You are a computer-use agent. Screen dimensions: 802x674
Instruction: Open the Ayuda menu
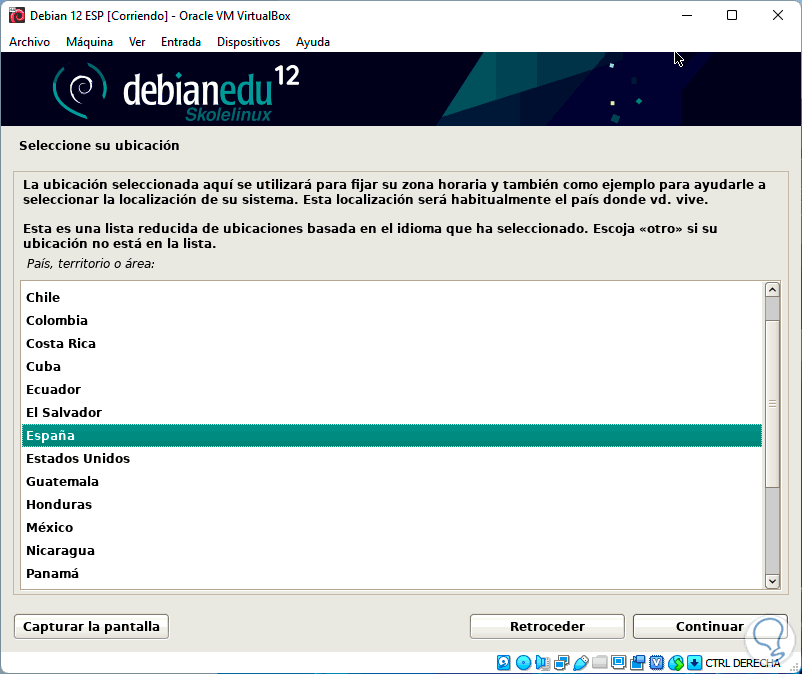pyautogui.click(x=313, y=42)
